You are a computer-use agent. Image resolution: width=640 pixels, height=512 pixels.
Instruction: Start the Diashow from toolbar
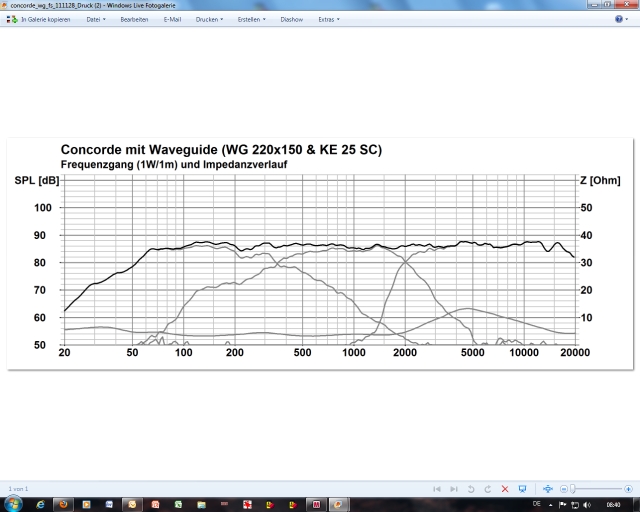tap(292, 19)
